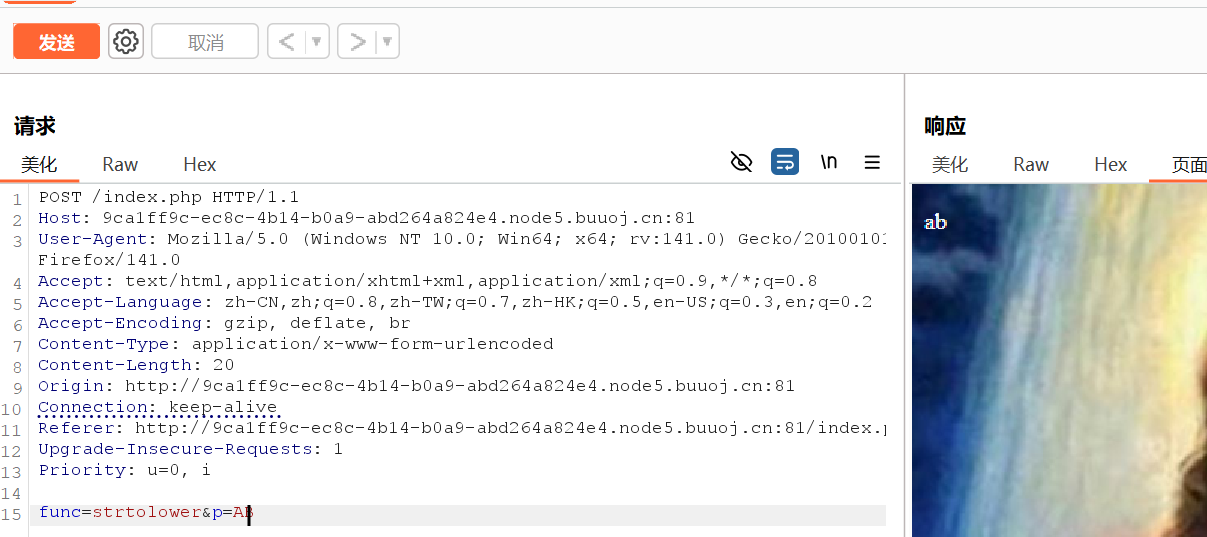Select the request 美化 pretty tab
Viewport: 1207px width, 537px height.
tap(40, 165)
